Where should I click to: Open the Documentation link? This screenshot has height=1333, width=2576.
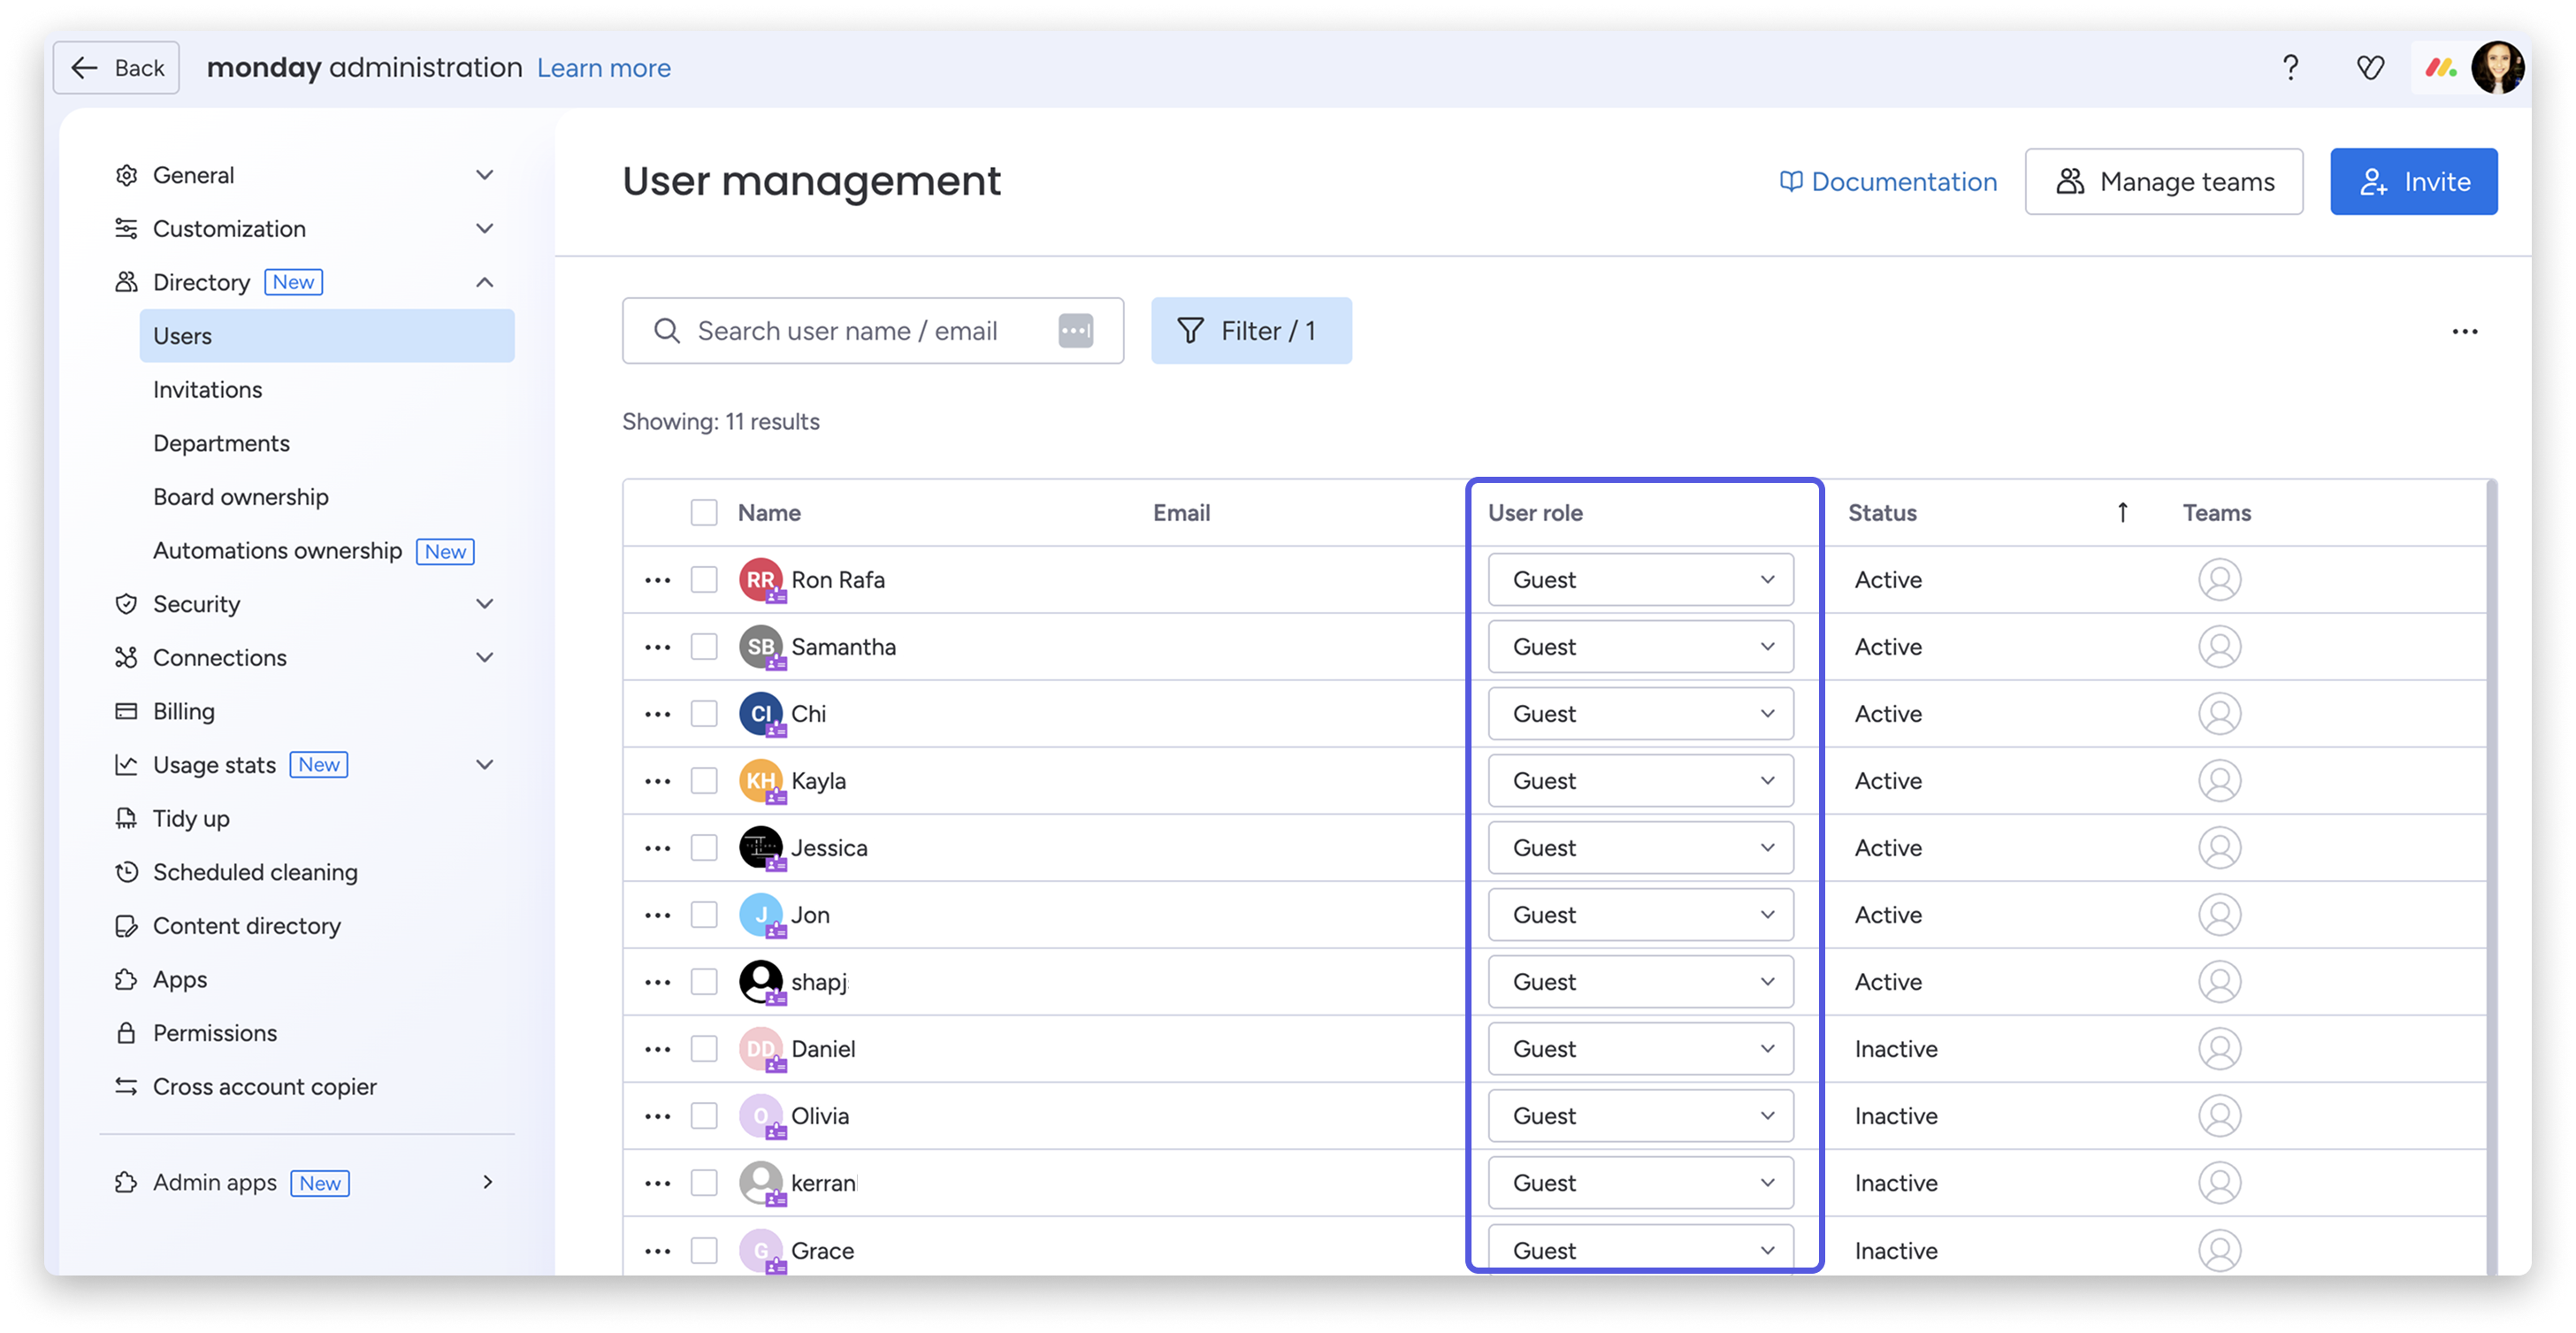1888,182
